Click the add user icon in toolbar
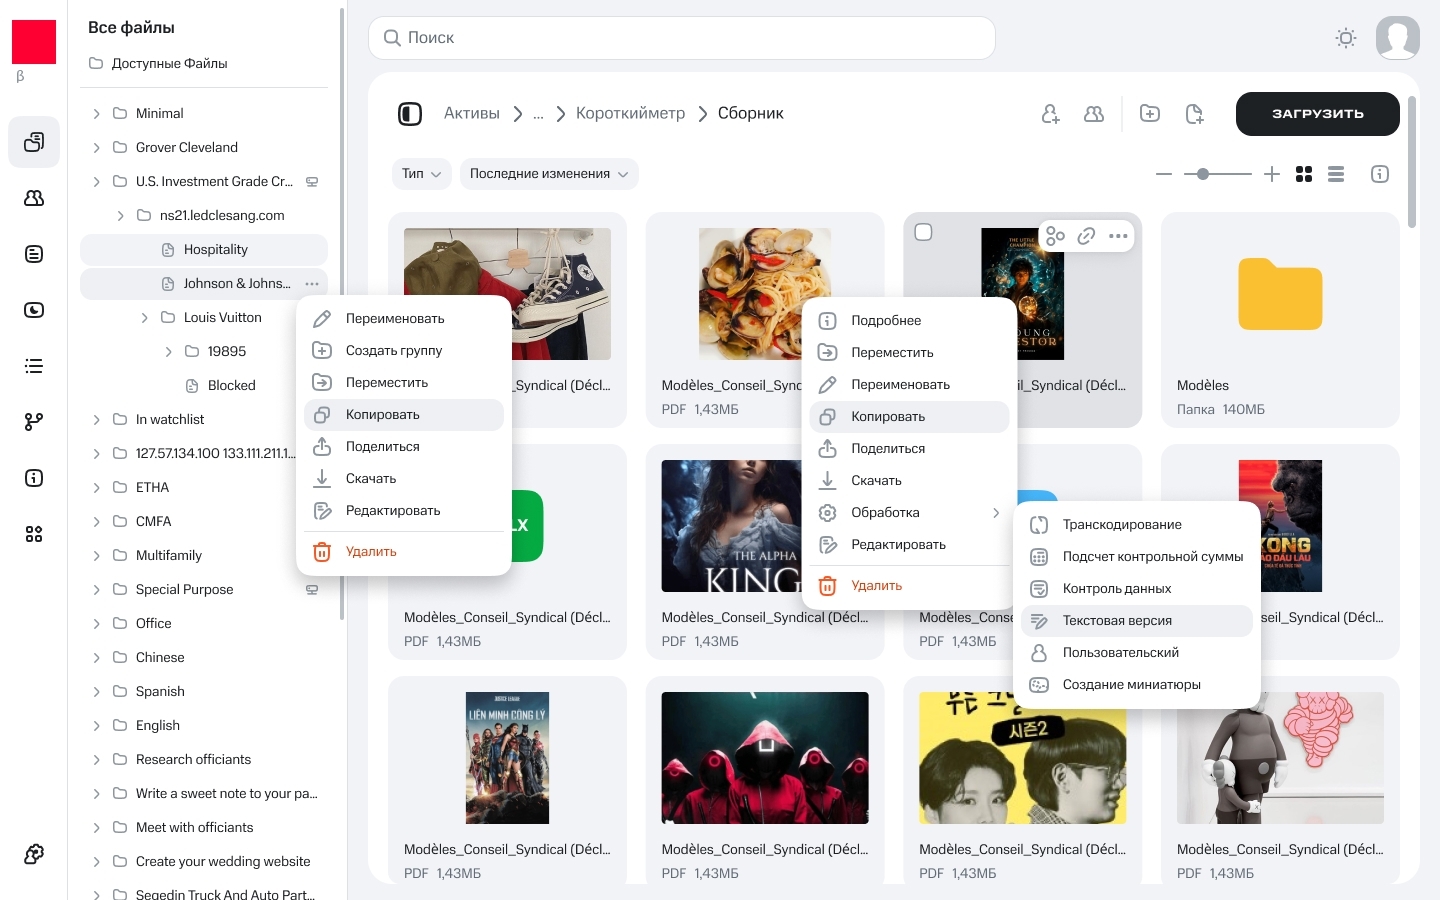This screenshot has width=1440, height=900. [1050, 114]
